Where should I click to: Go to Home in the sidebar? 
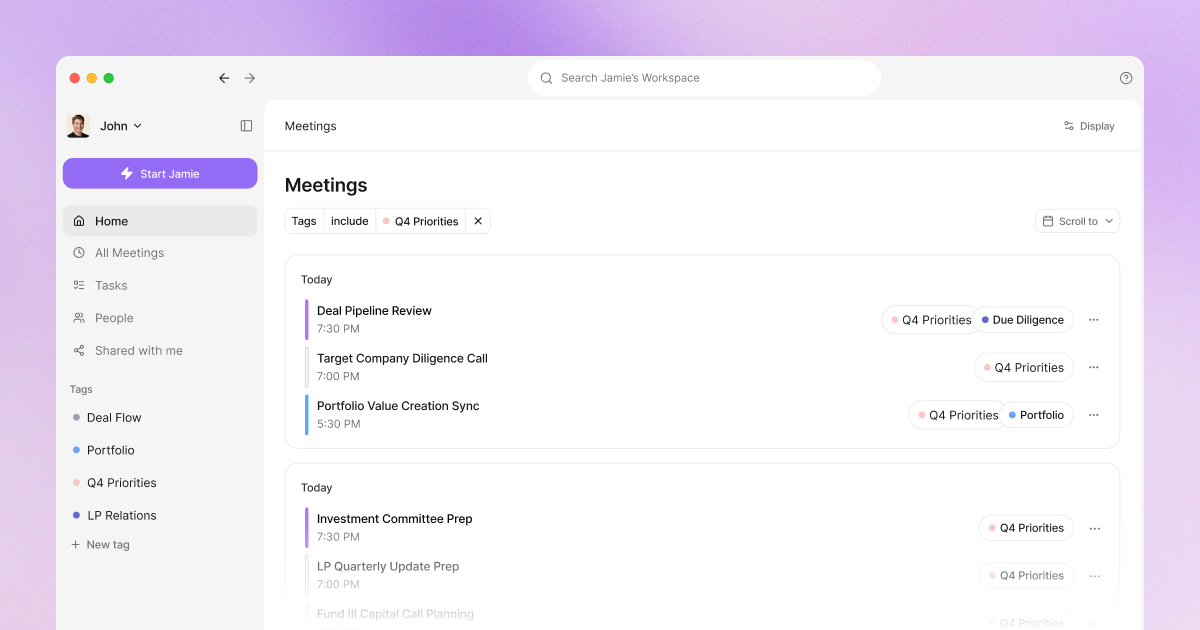tap(160, 221)
